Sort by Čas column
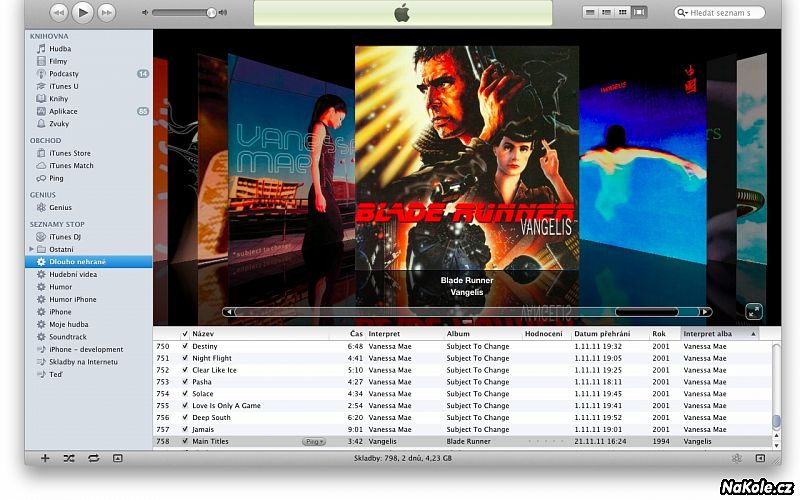800x500 pixels. click(x=356, y=334)
